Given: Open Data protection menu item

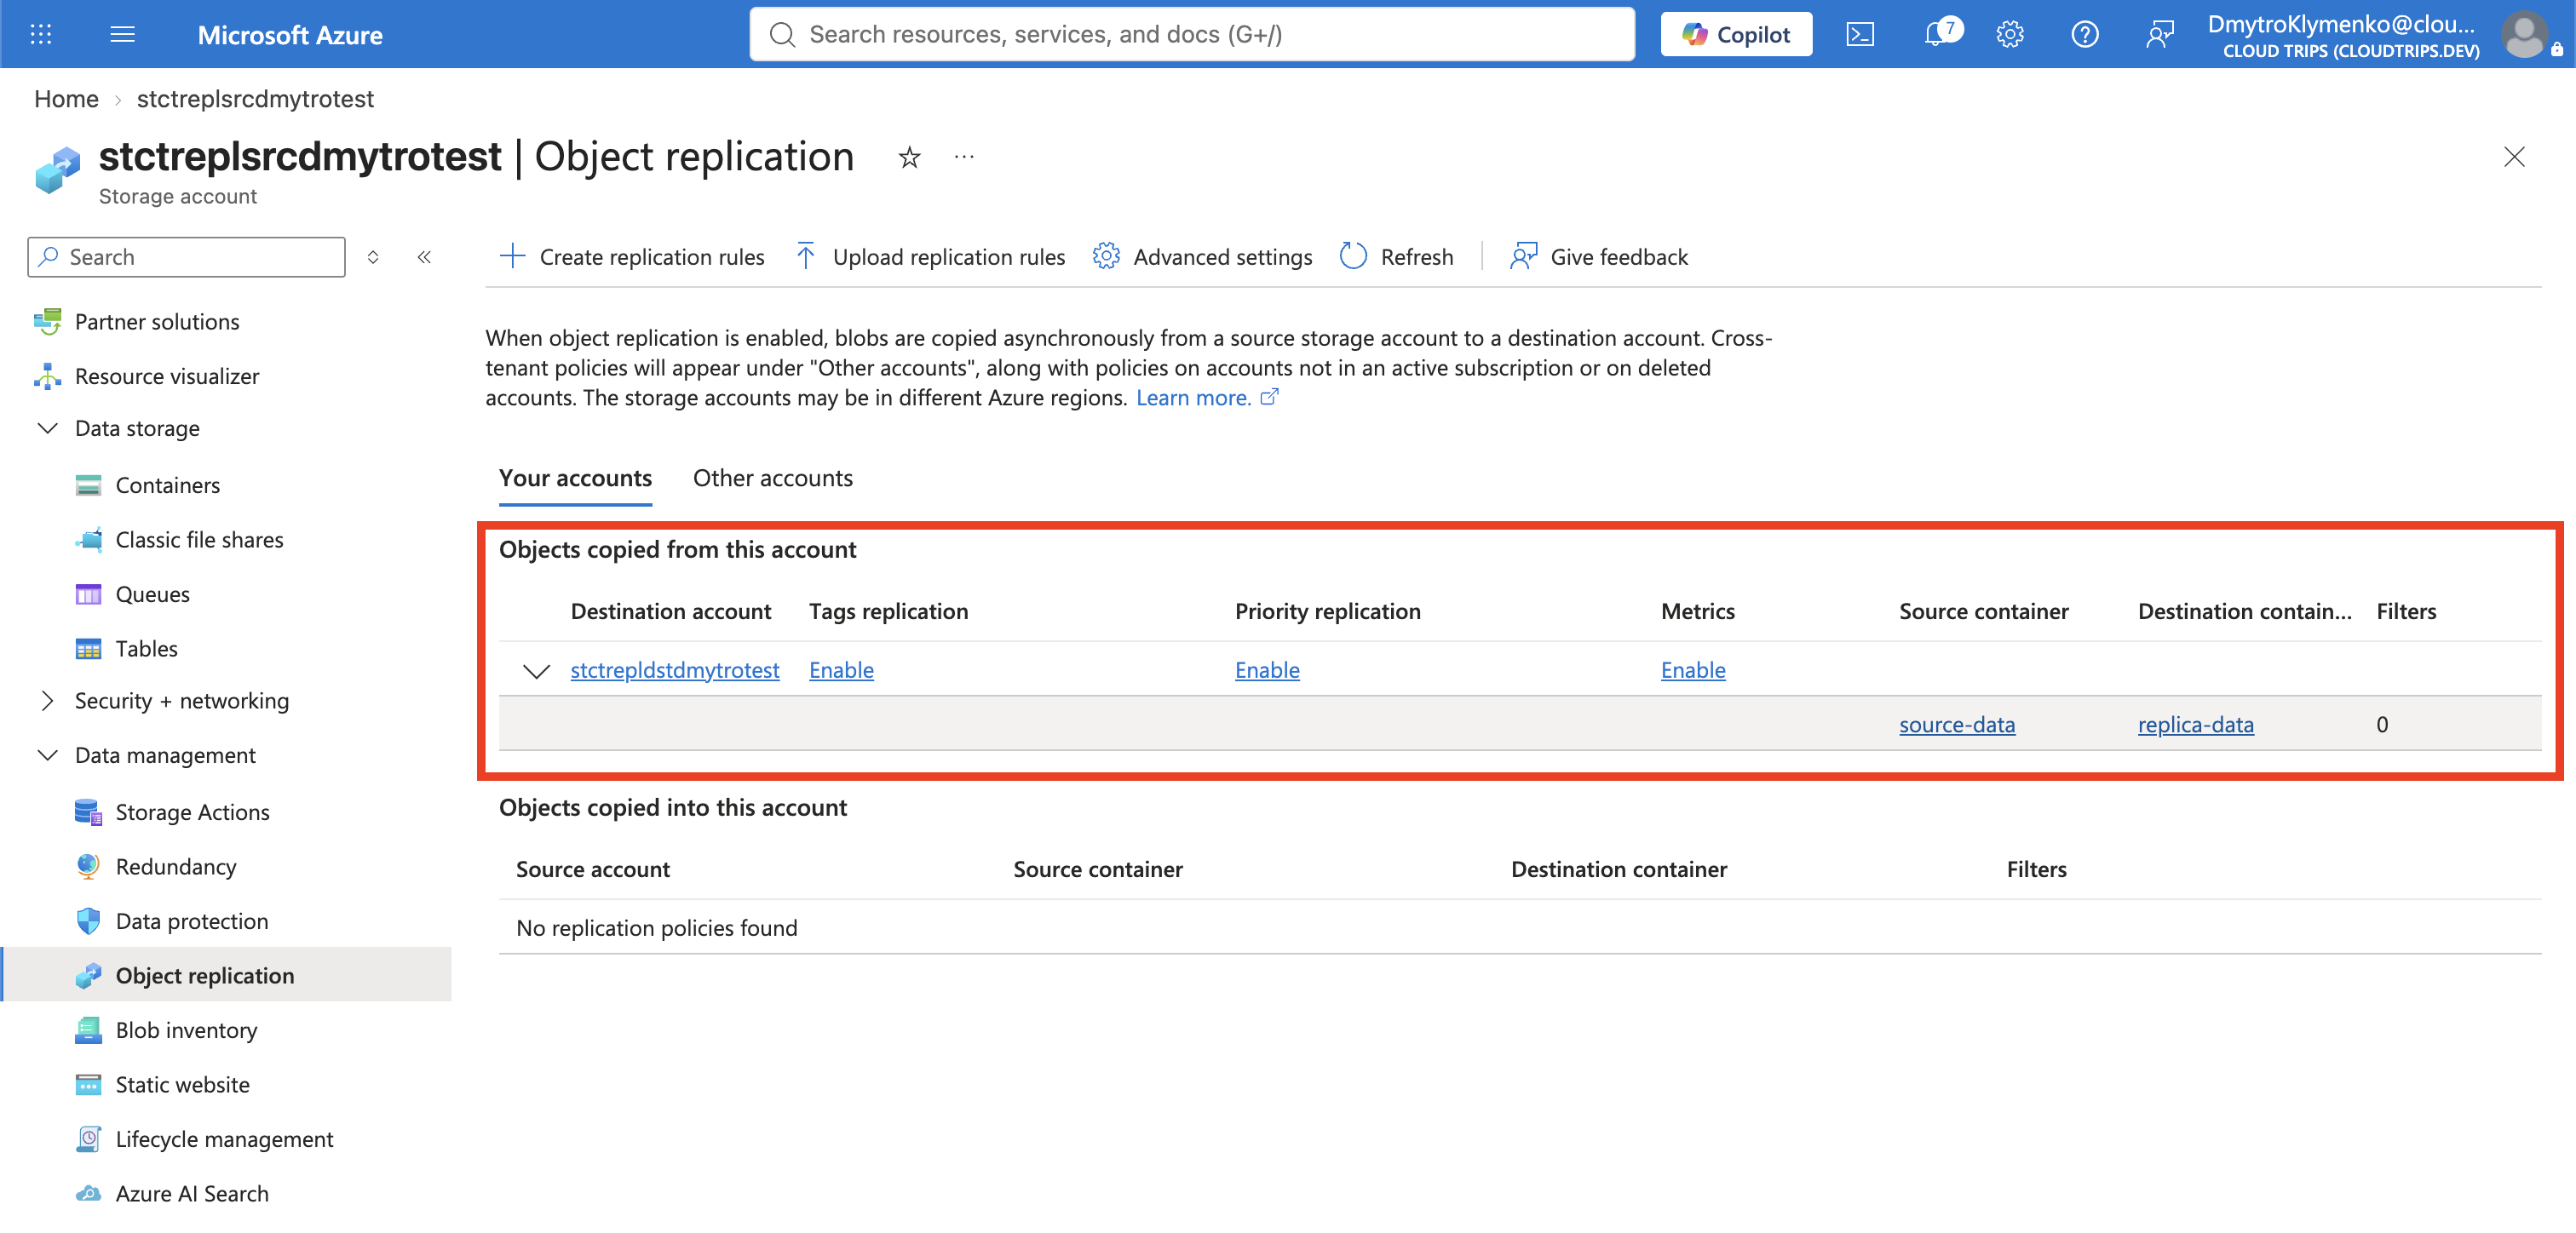Looking at the screenshot, I should point(191,921).
